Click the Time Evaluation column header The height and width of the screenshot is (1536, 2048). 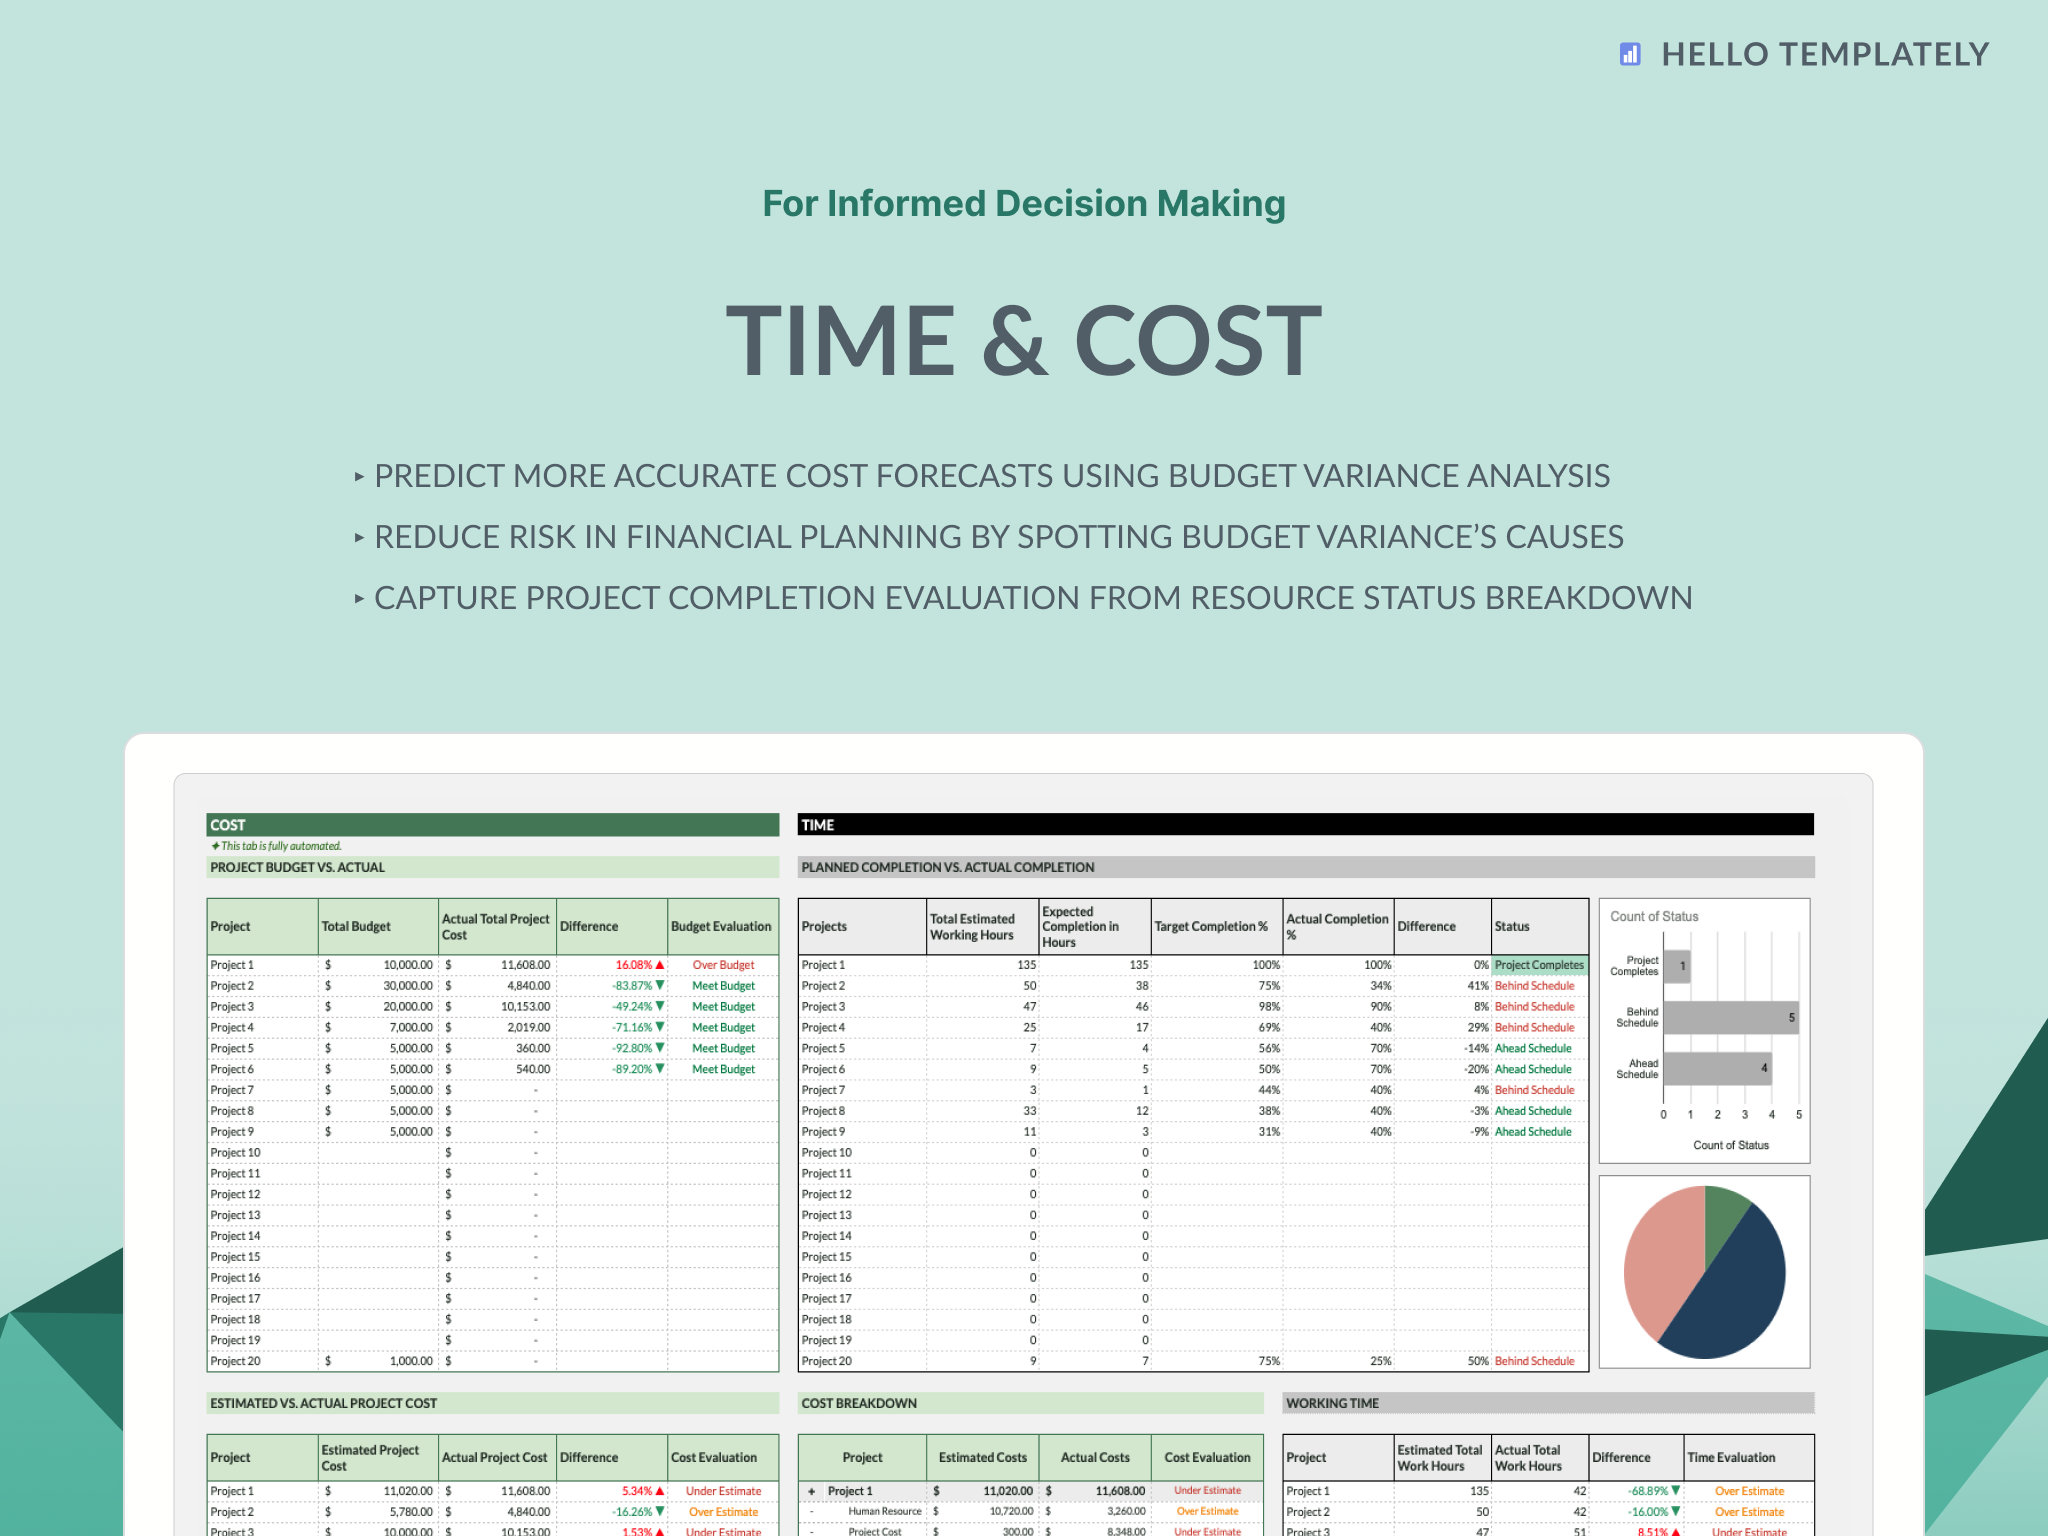(x=1749, y=1458)
